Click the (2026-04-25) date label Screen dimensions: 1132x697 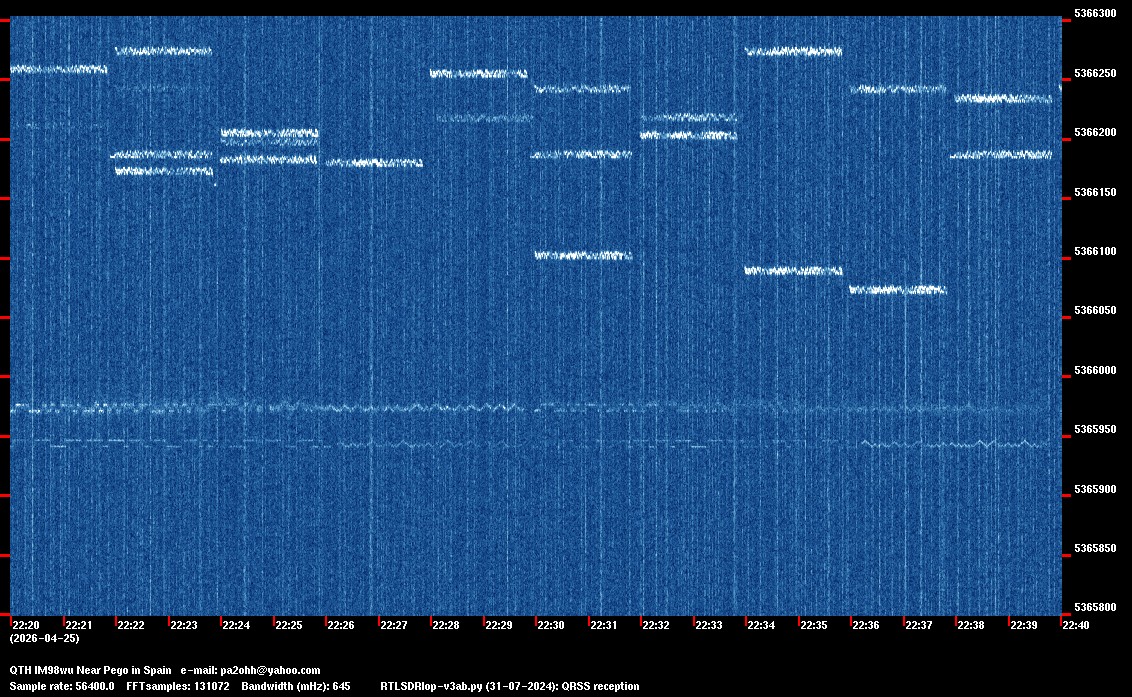tap(44, 638)
